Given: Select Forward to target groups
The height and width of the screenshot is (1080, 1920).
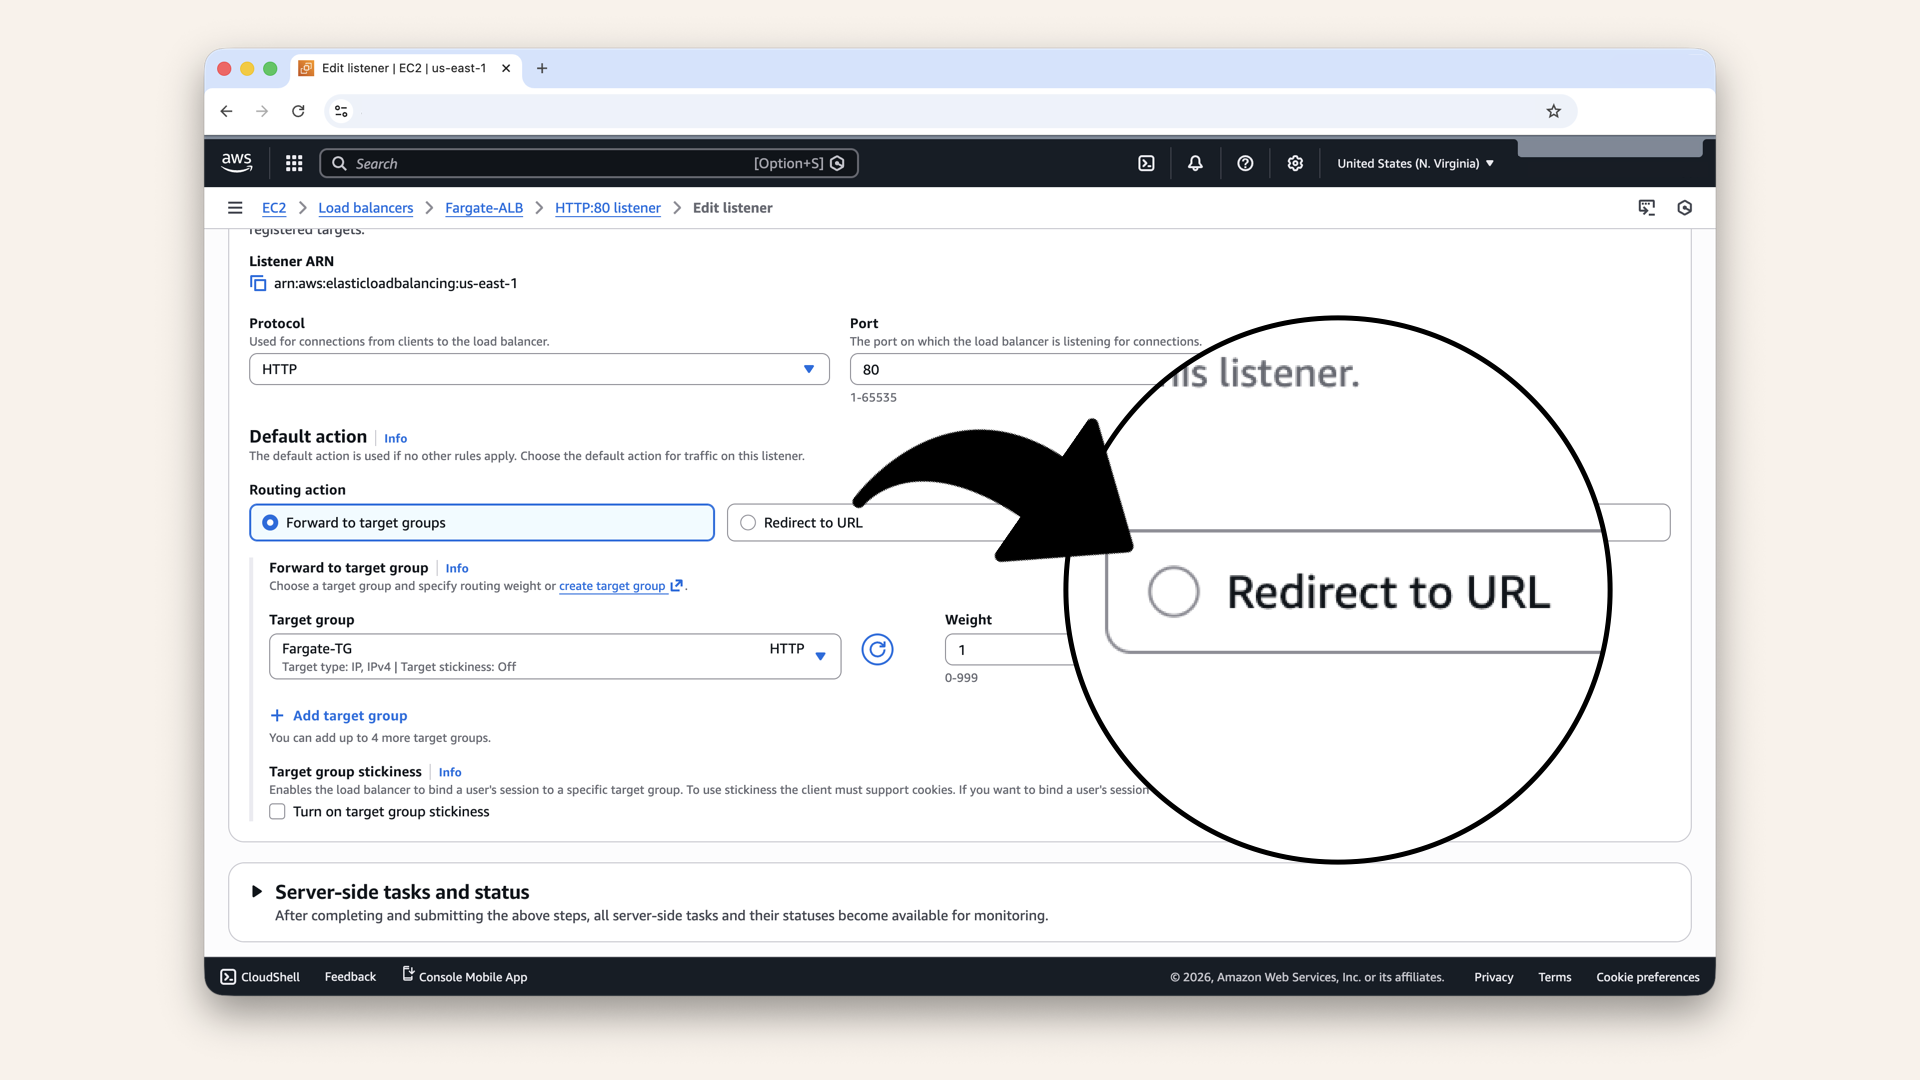Looking at the screenshot, I should [269, 522].
